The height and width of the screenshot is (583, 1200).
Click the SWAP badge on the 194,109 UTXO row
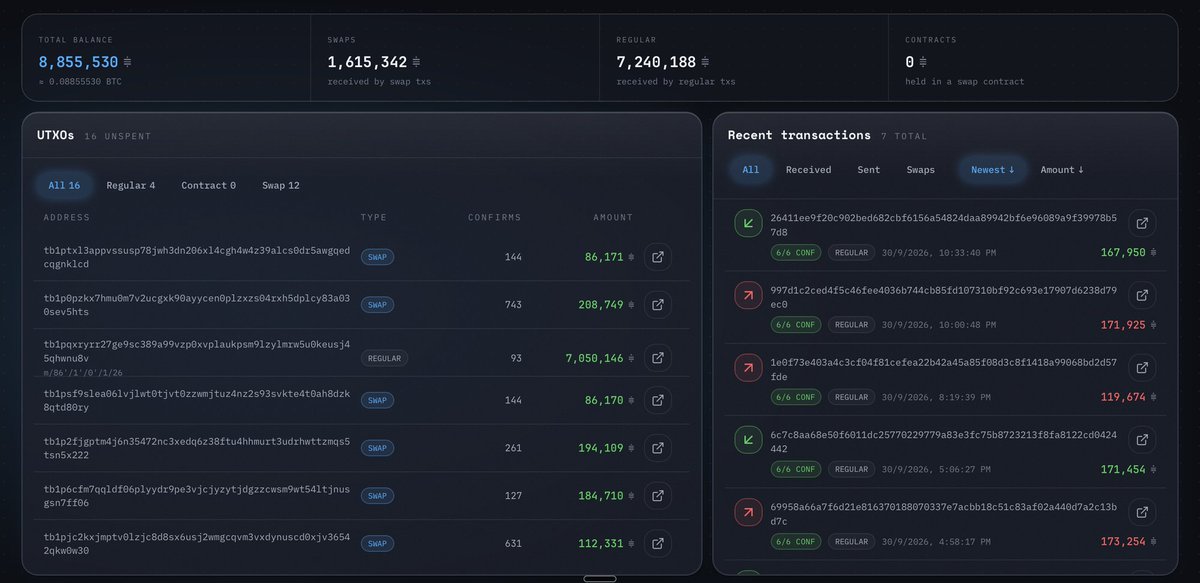377,448
